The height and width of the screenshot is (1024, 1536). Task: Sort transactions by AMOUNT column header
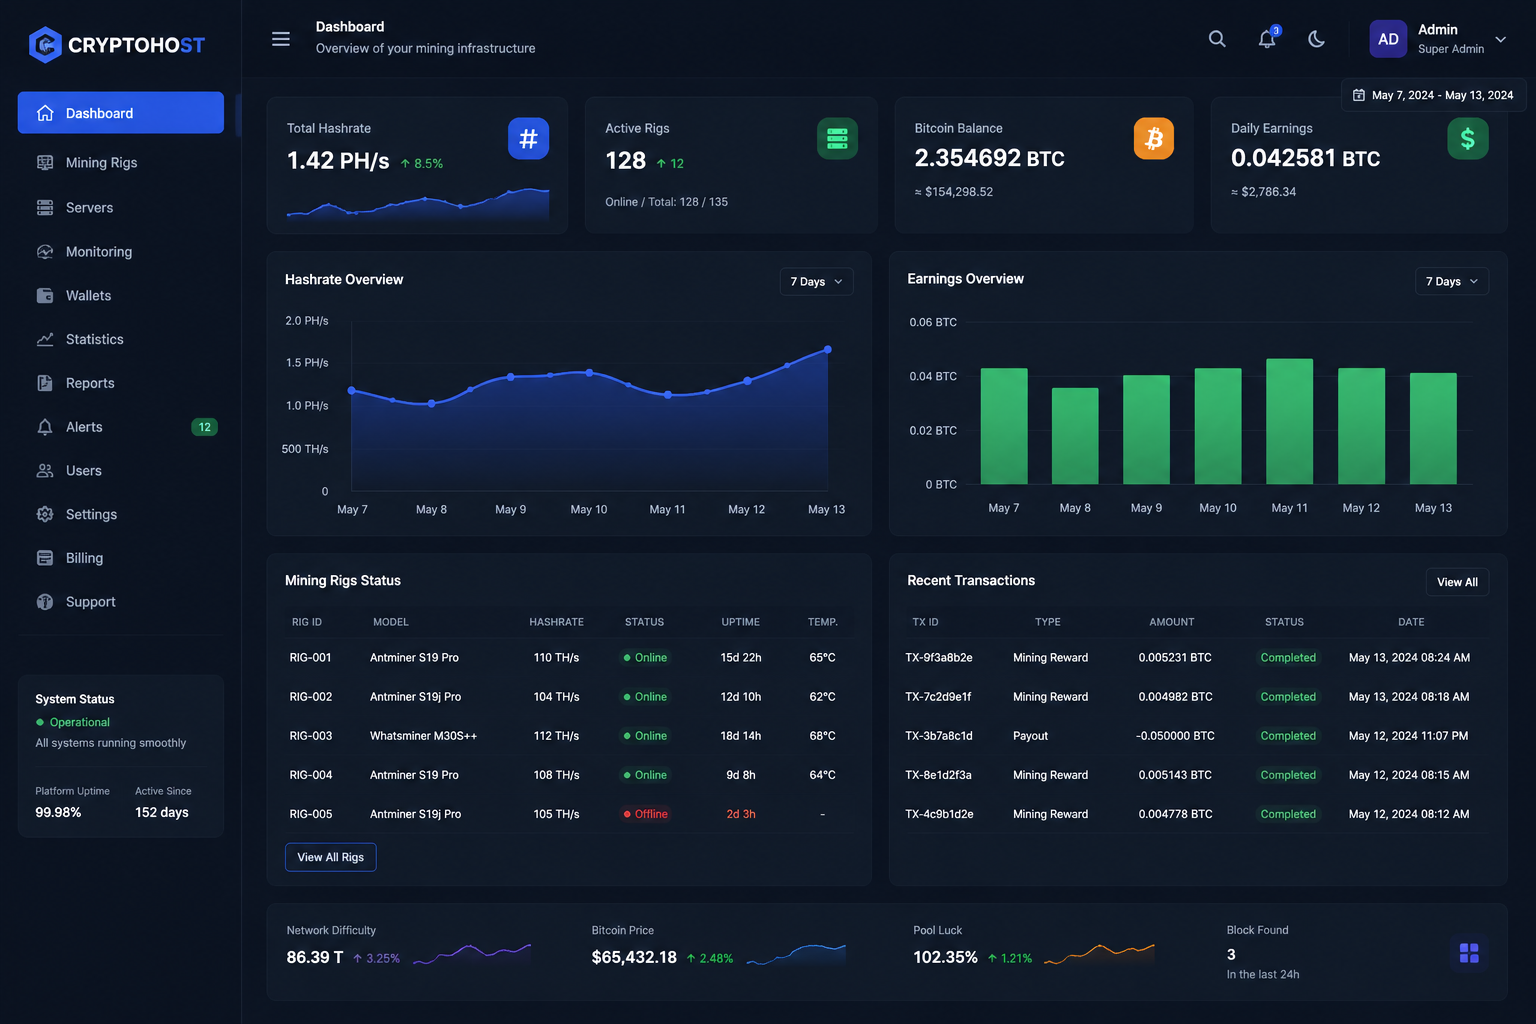tap(1172, 622)
